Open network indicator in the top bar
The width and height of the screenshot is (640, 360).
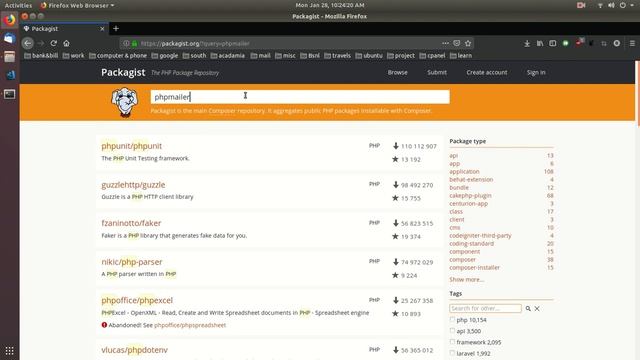point(600,5)
